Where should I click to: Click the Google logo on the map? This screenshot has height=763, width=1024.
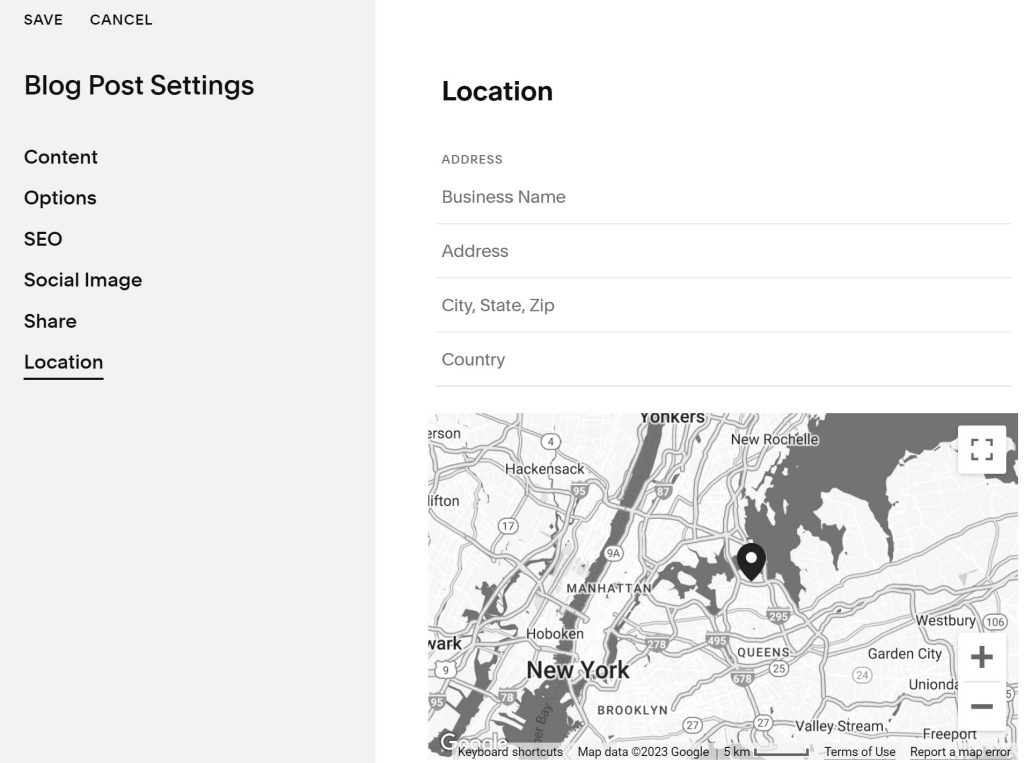(447, 743)
